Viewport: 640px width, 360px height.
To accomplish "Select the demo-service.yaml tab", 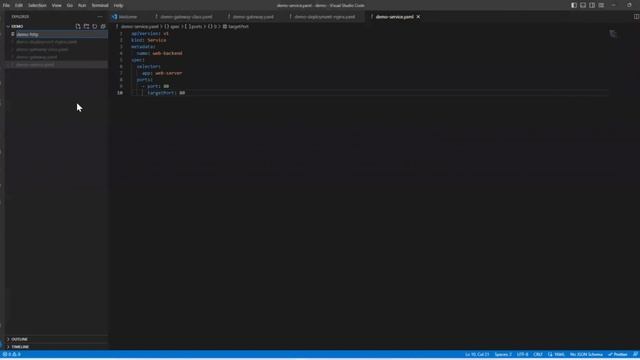I will point(394,17).
